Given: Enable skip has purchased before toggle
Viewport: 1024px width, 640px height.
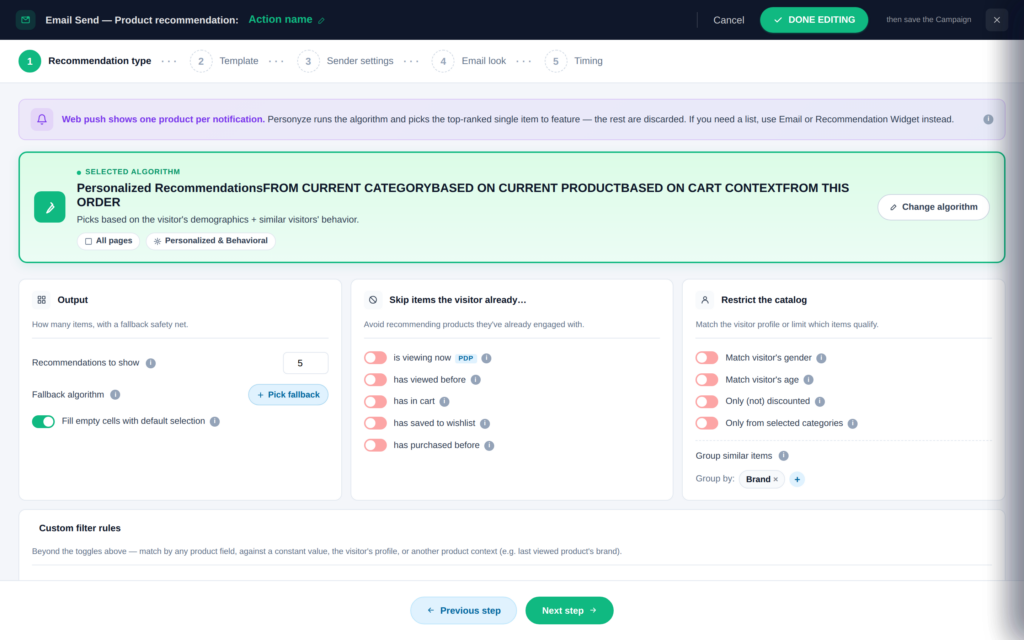Looking at the screenshot, I should point(376,445).
